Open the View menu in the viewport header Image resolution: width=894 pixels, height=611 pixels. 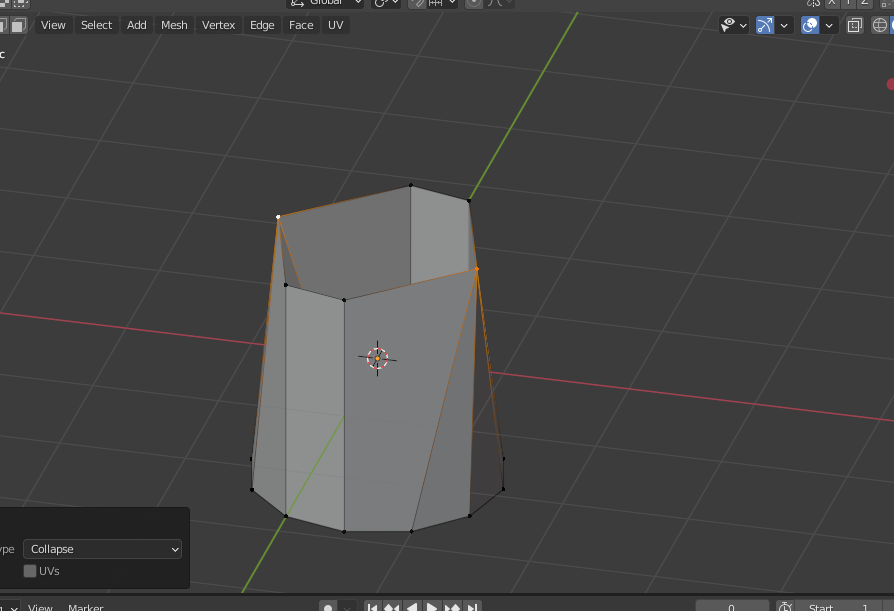tap(53, 25)
